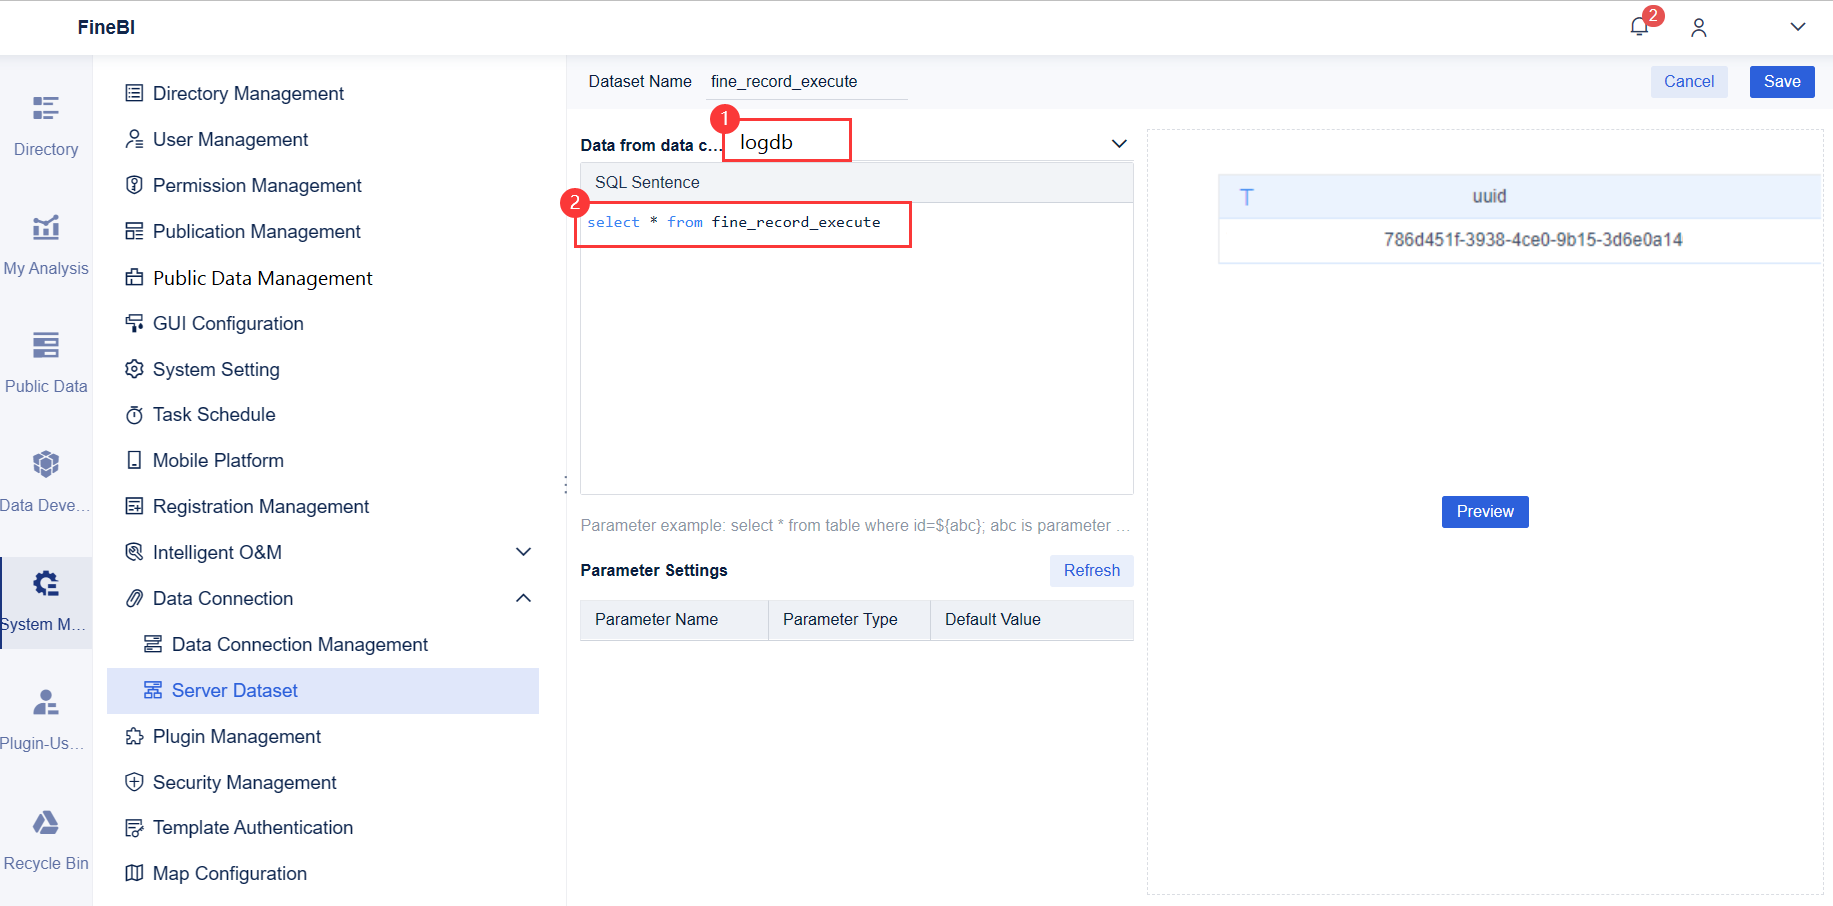
Task: Click Registration Management icon
Action: click(x=134, y=506)
